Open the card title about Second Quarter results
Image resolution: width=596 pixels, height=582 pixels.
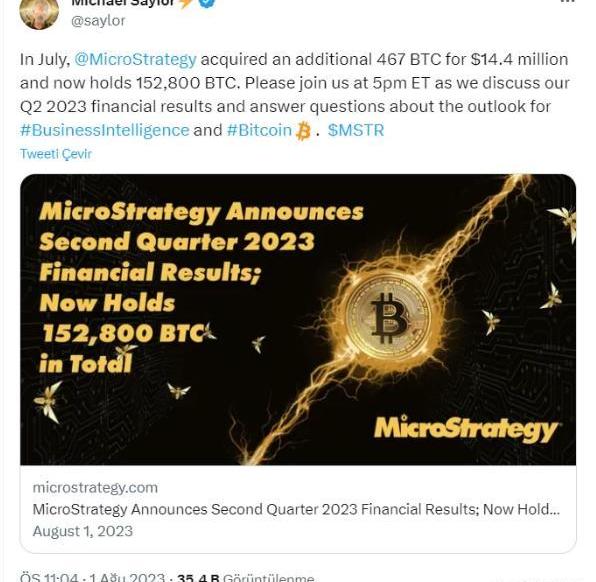[296, 509]
